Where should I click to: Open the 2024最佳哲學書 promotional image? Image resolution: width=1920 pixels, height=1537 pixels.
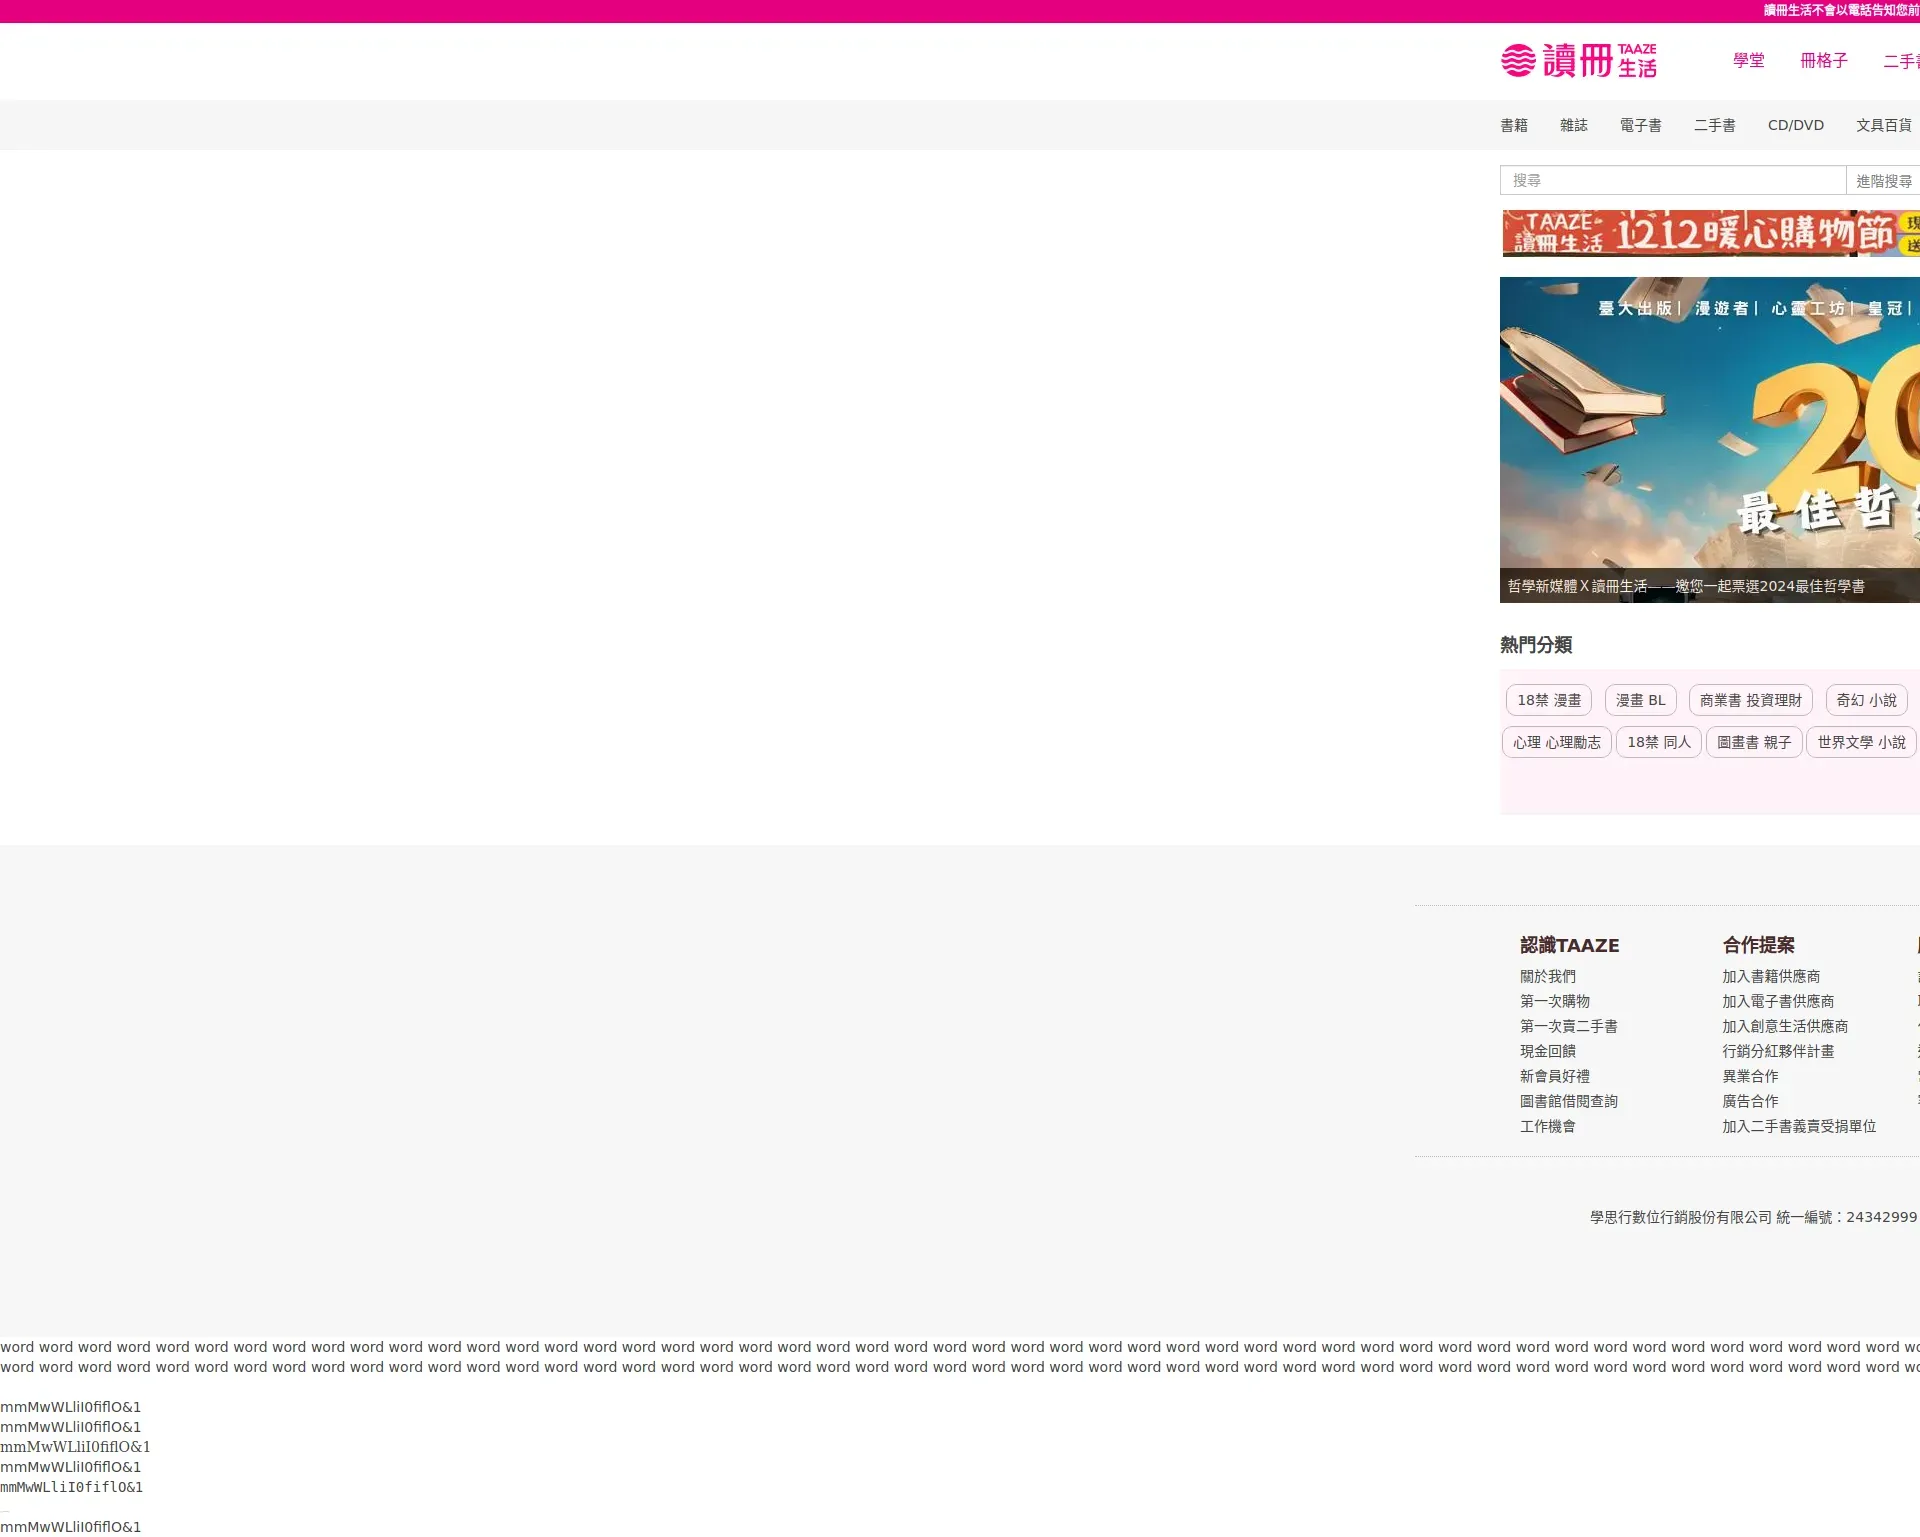click(x=1710, y=440)
